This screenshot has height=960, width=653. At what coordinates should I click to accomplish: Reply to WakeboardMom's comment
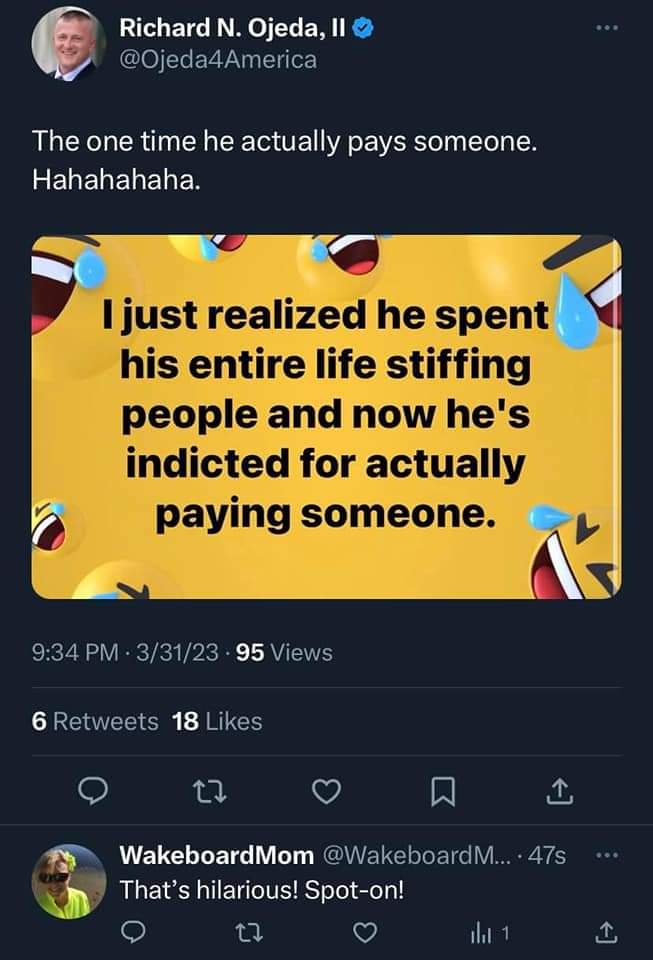(133, 932)
